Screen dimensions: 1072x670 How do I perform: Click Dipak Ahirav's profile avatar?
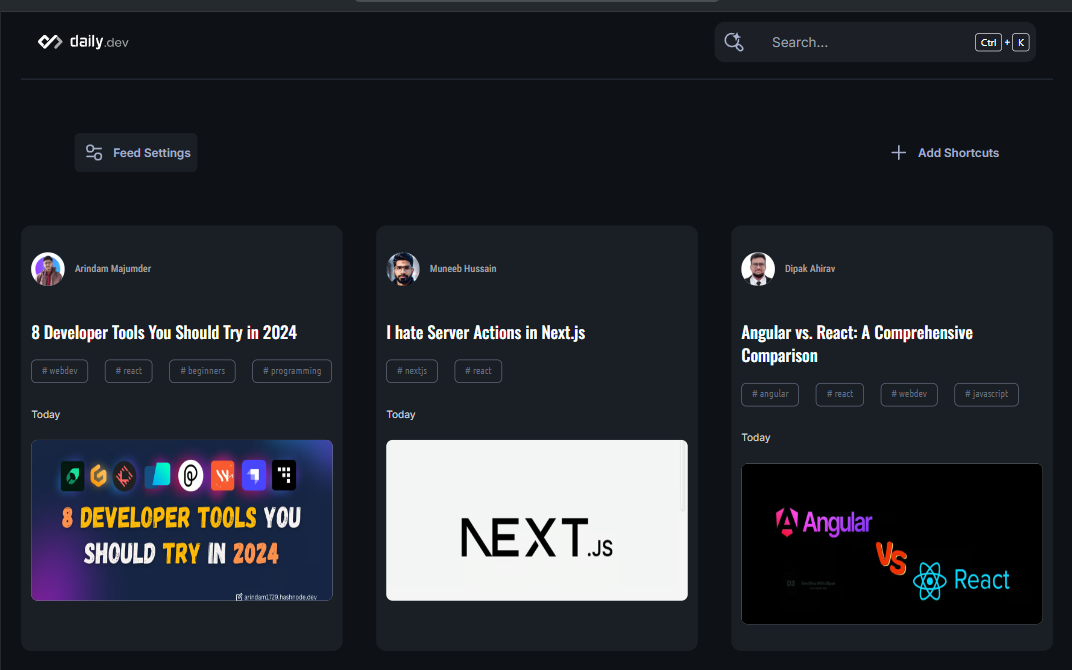coord(757,268)
